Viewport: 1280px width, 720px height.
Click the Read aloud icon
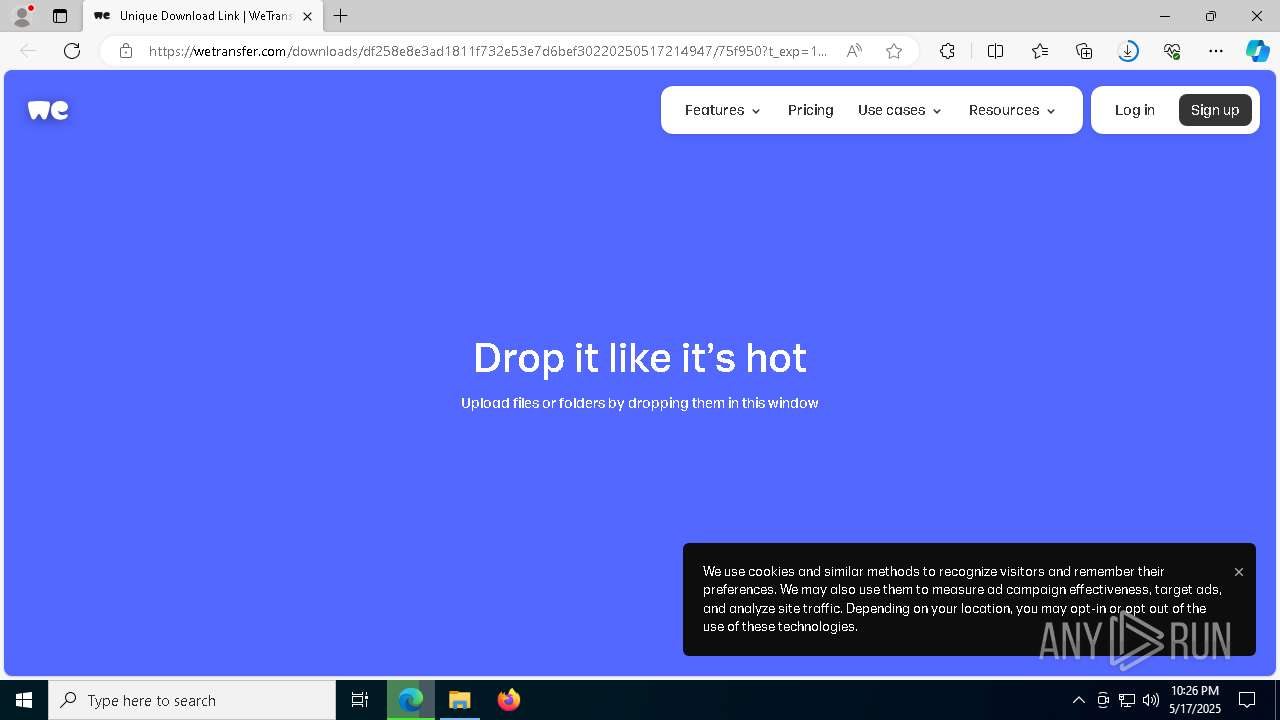click(854, 51)
